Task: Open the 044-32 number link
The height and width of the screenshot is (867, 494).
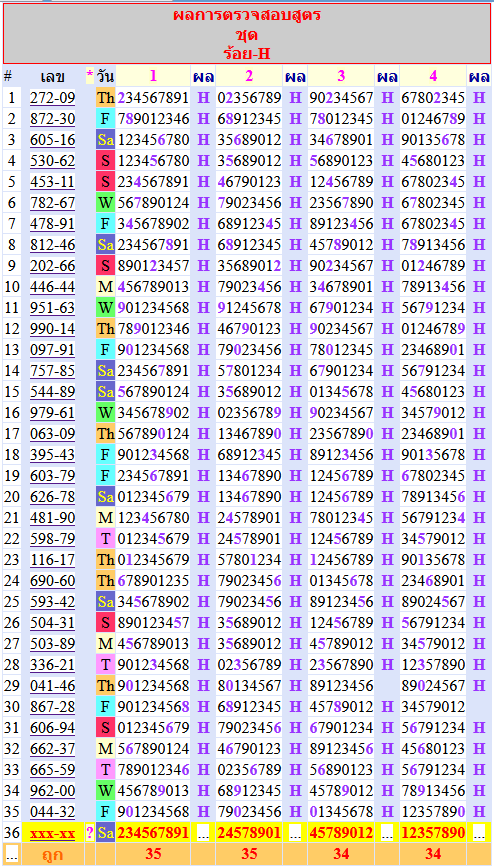Action: coord(53,812)
